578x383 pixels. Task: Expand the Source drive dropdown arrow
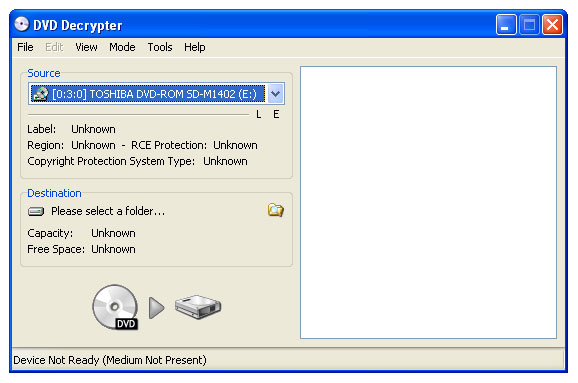(275, 94)
